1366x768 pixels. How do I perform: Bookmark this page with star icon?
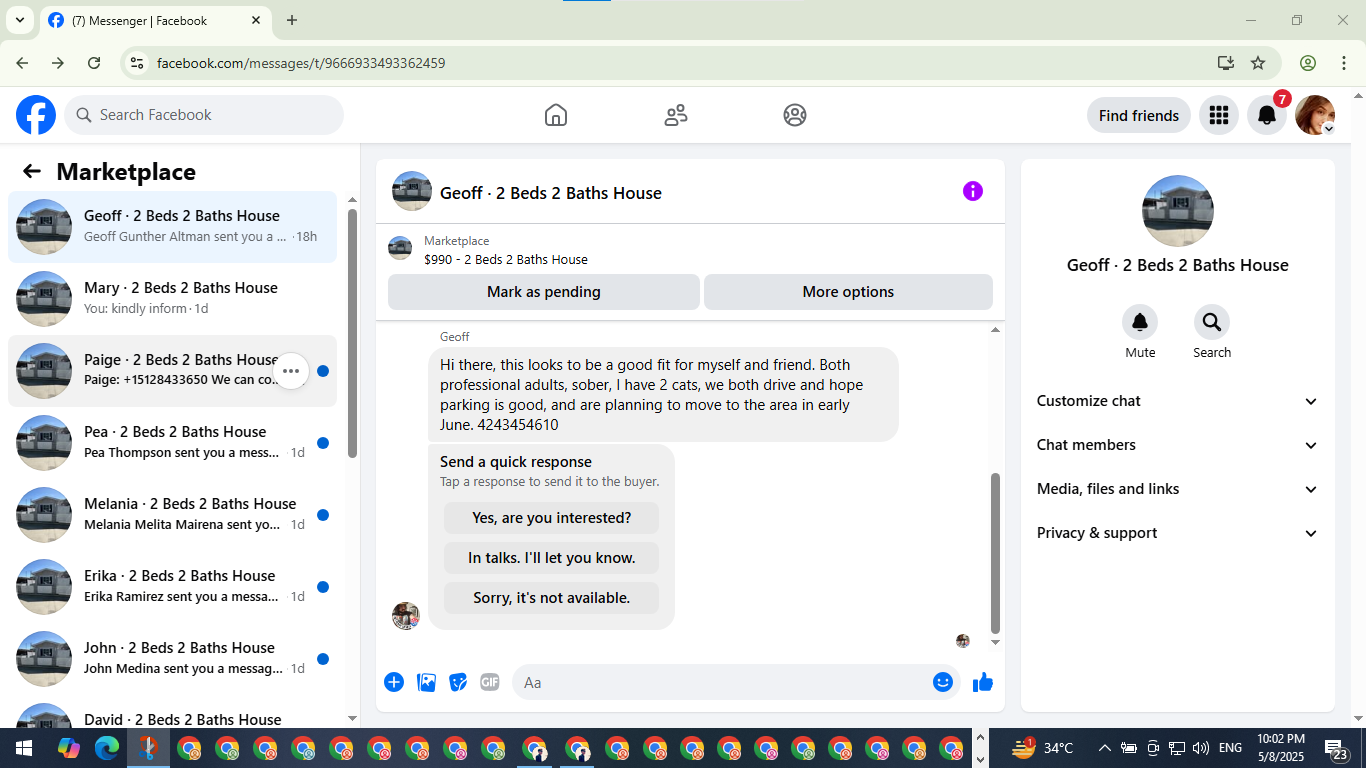click(x=1258, y=63)
